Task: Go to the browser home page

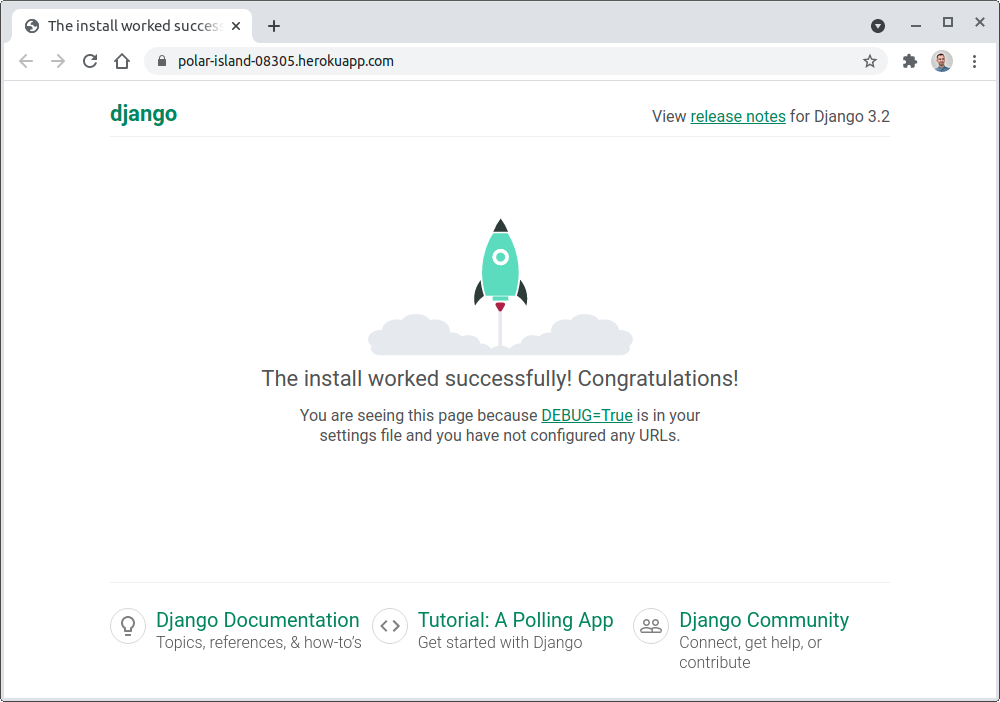Action: [x=122, y=61]
